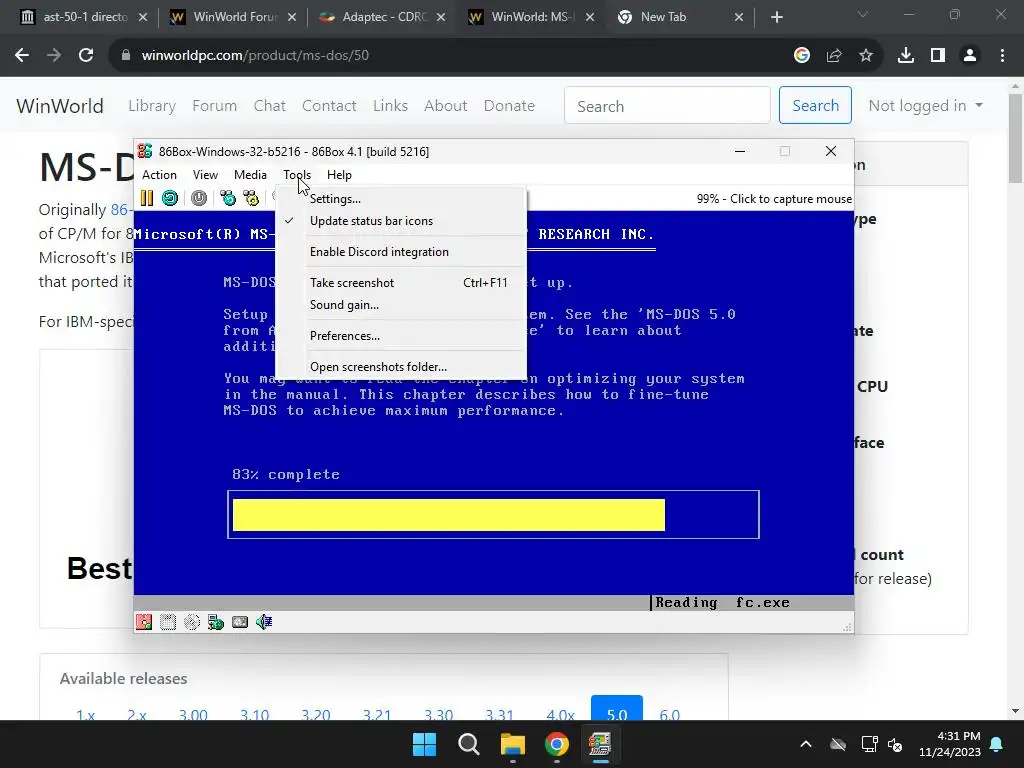Open the Donate nav link
Image resolution: width=1024 pixels, height=768 pixels.
pyautogui.click(x=509, y=106)
